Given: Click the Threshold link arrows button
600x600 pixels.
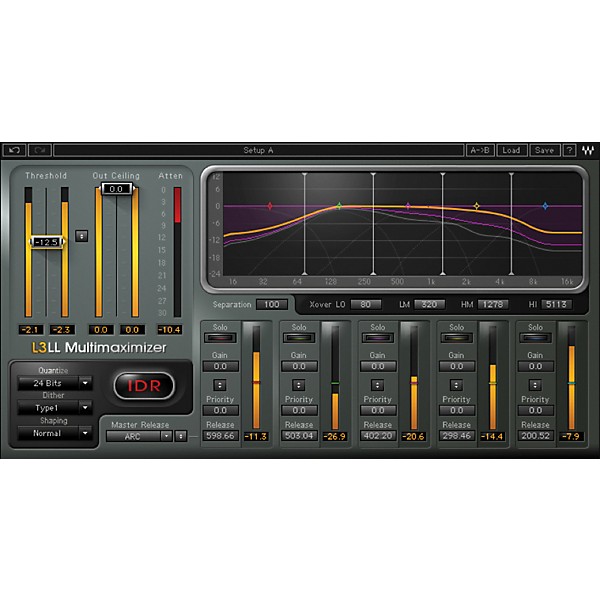Looking at the screenshot, I should [82, 236].
